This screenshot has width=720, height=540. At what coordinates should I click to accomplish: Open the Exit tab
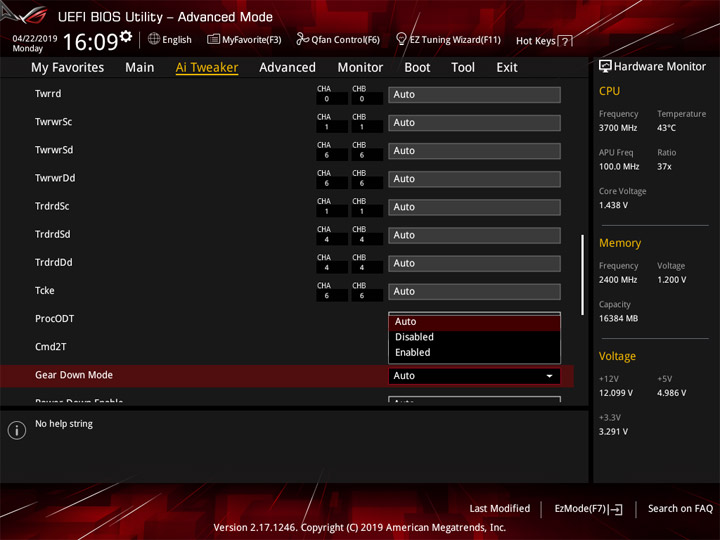pyautogui.click(x=507, y=68)
